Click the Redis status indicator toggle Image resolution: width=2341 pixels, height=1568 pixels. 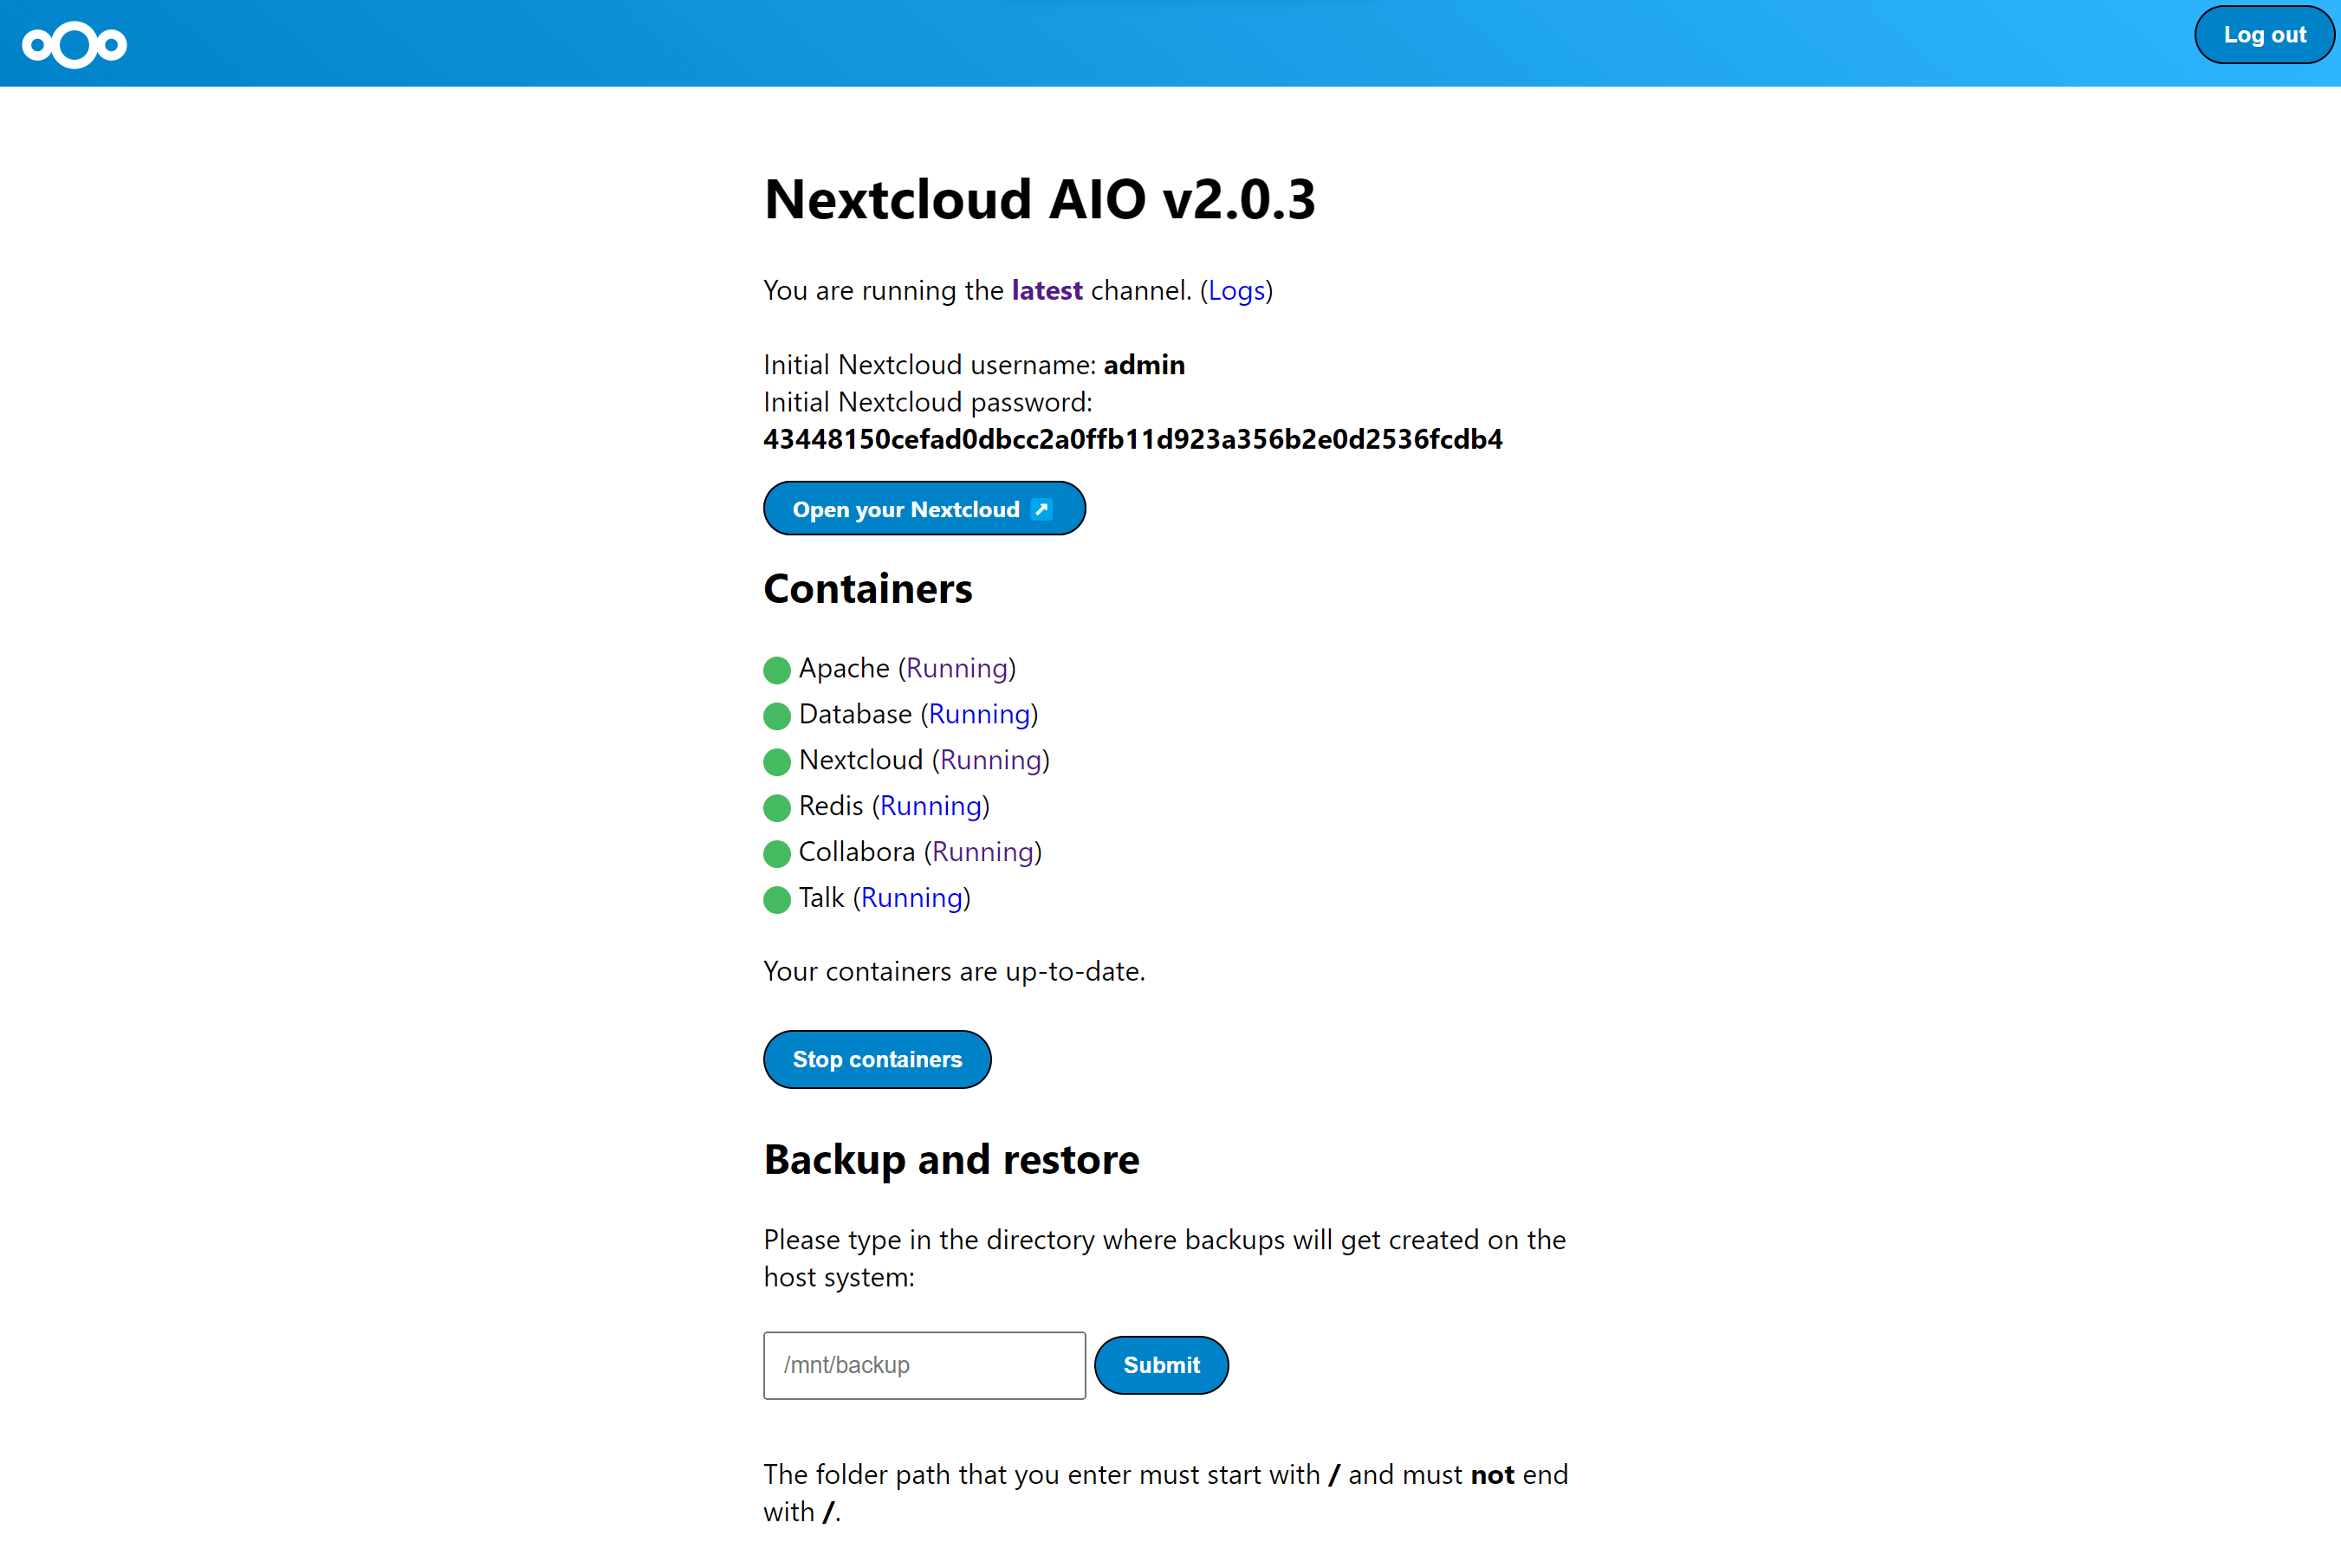click(x=775, y=807)
